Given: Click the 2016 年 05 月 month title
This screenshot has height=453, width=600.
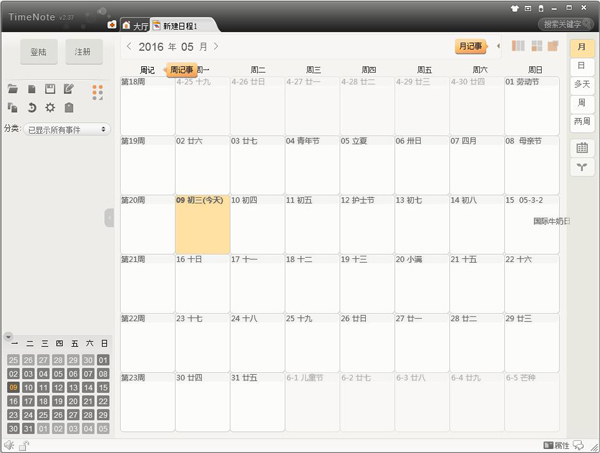Looking at the screenshot, I should click(x=173, y=47).
